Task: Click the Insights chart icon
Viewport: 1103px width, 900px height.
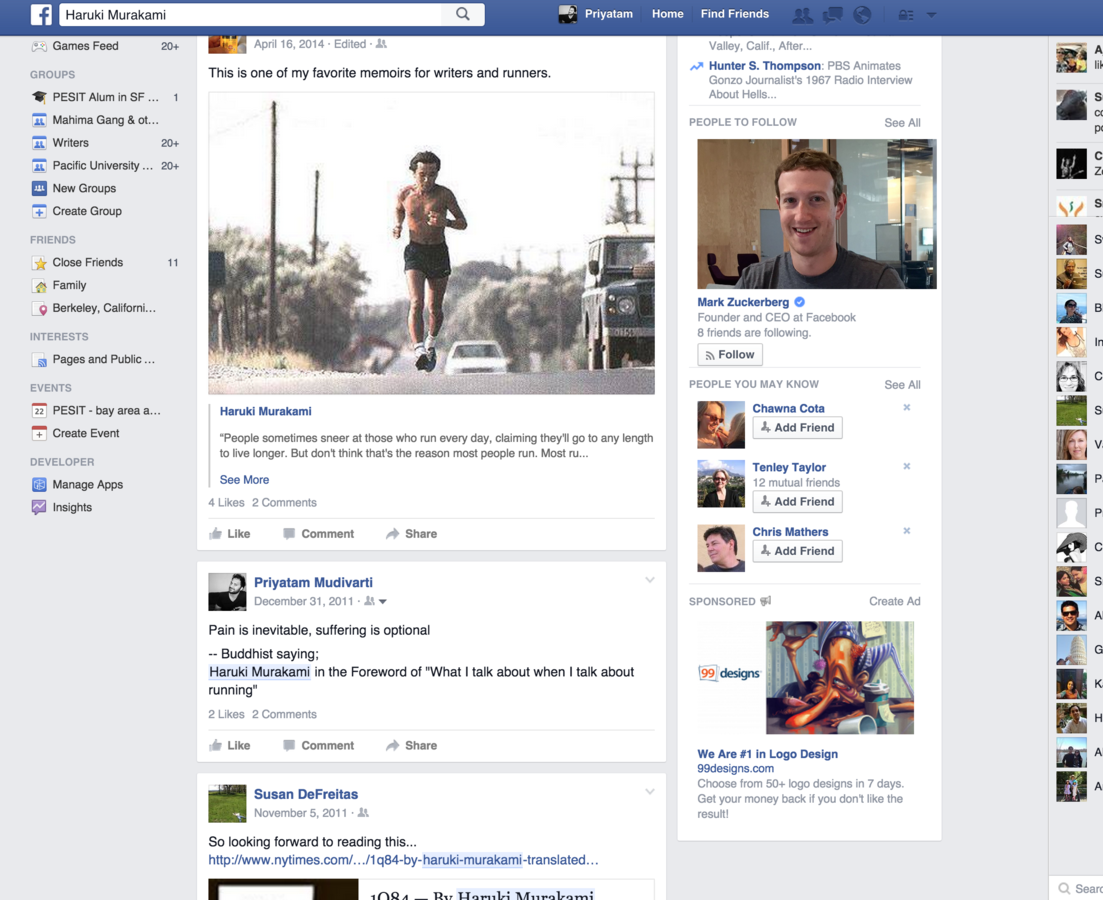Action: (39, 507)
